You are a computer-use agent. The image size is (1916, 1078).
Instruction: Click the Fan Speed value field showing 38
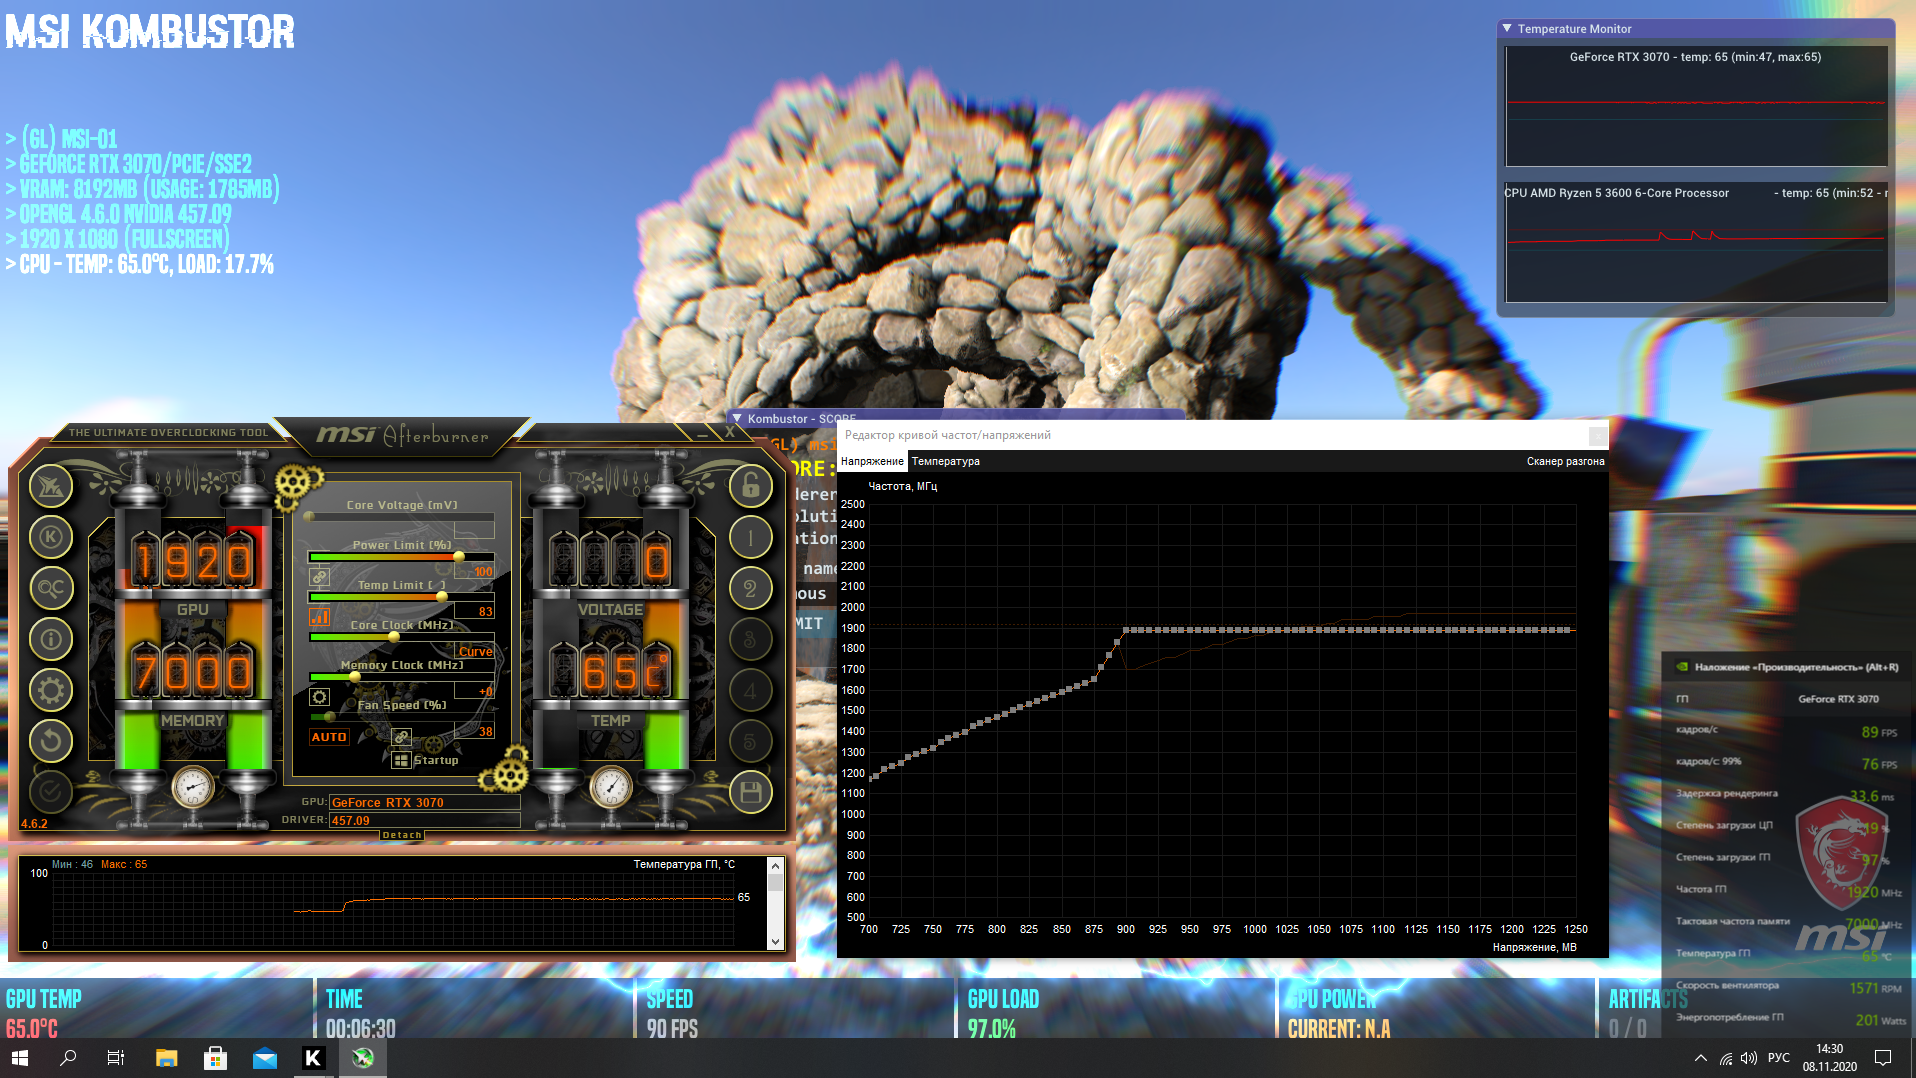tap(475, 731)
